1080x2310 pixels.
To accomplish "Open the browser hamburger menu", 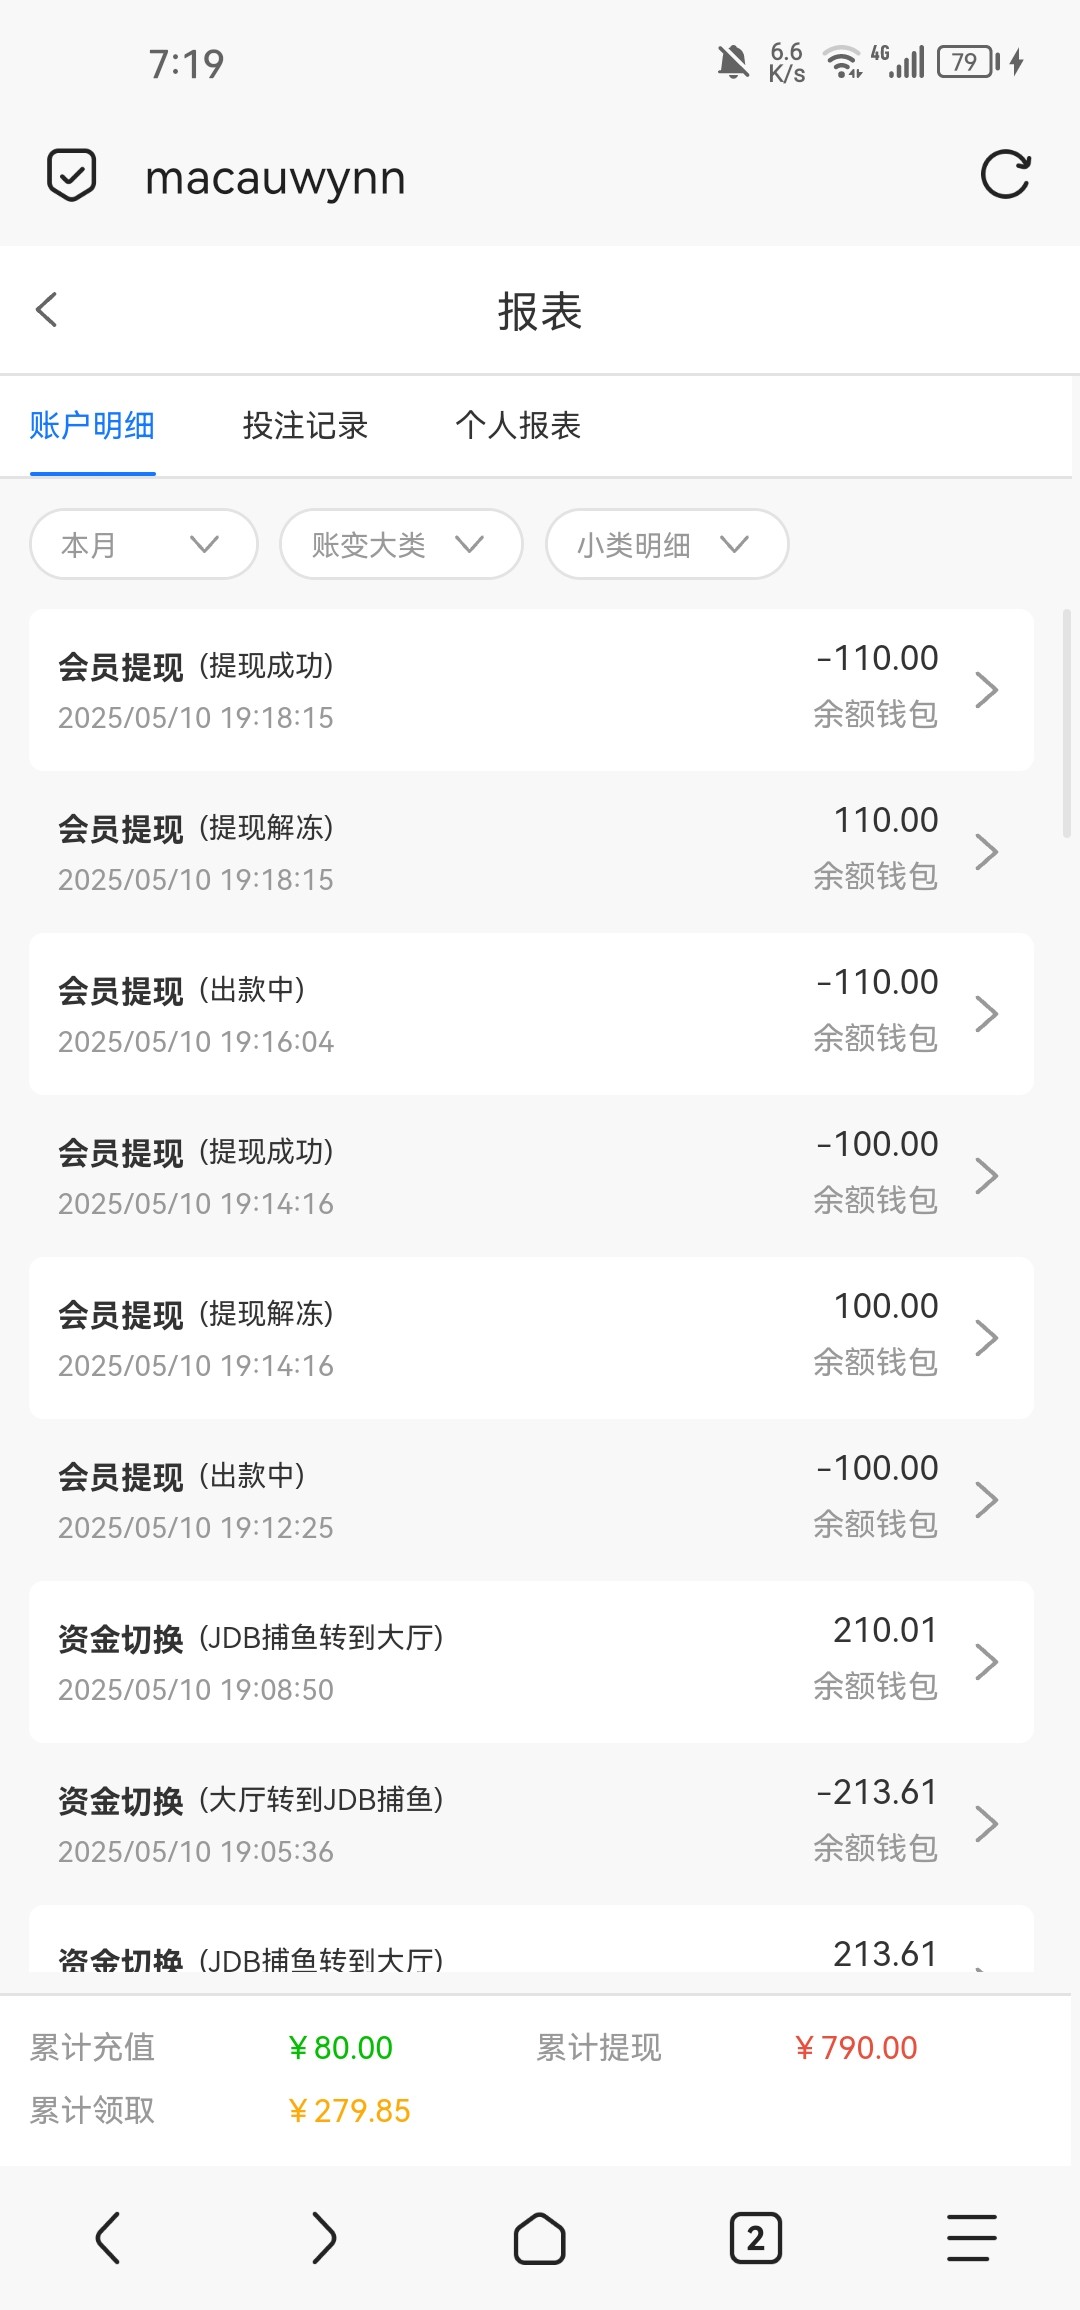I will point(971,2237).
